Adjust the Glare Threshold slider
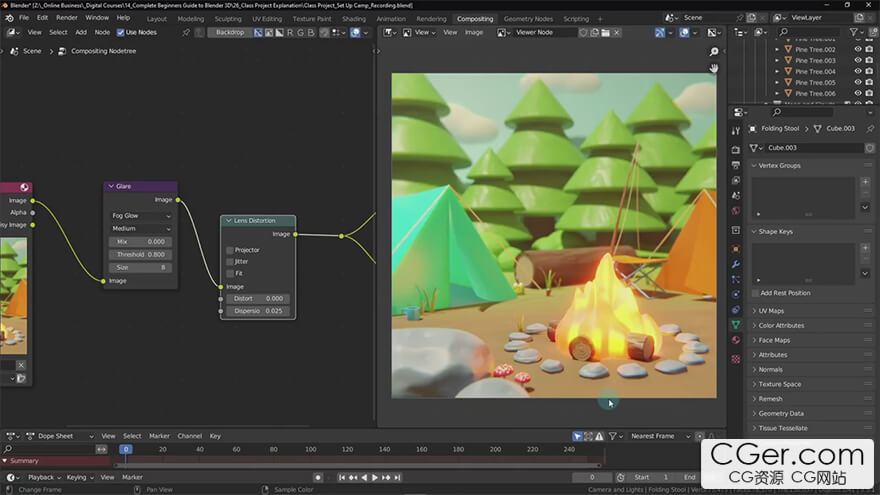Image resolution: width=880 pixels, height=495 pixels. coord(141,255)
